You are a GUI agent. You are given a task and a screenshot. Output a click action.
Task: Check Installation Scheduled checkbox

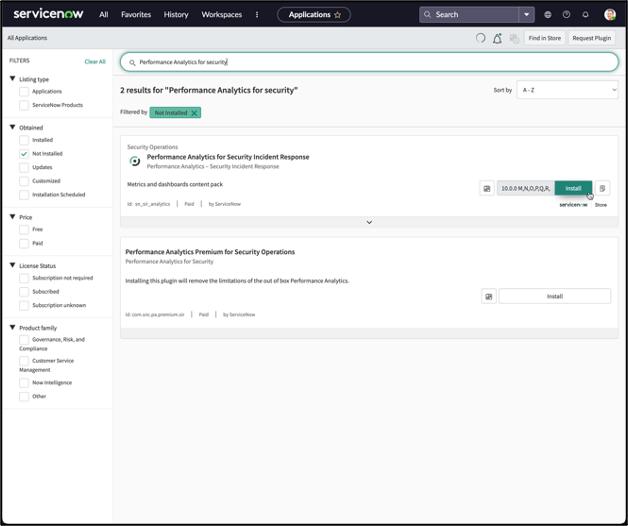[24, 195]
